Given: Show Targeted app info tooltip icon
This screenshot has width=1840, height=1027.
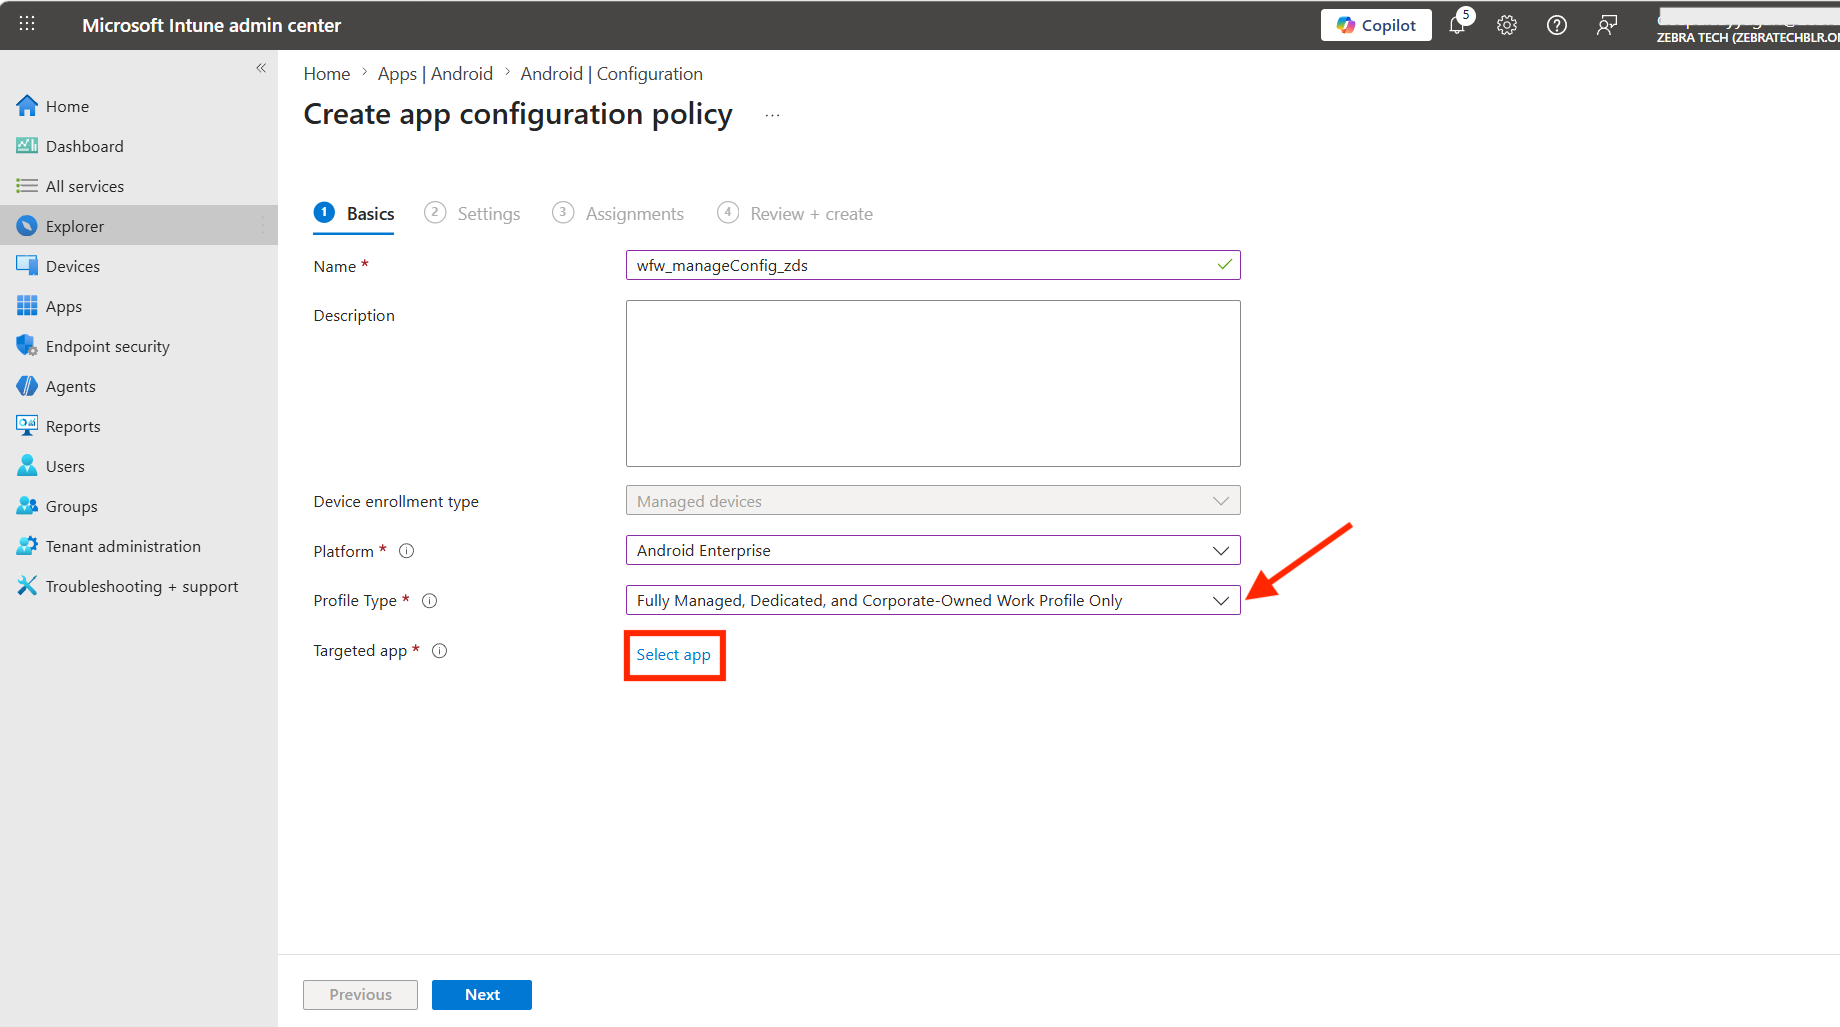Looking at the screenshot, I should point(440,651).
